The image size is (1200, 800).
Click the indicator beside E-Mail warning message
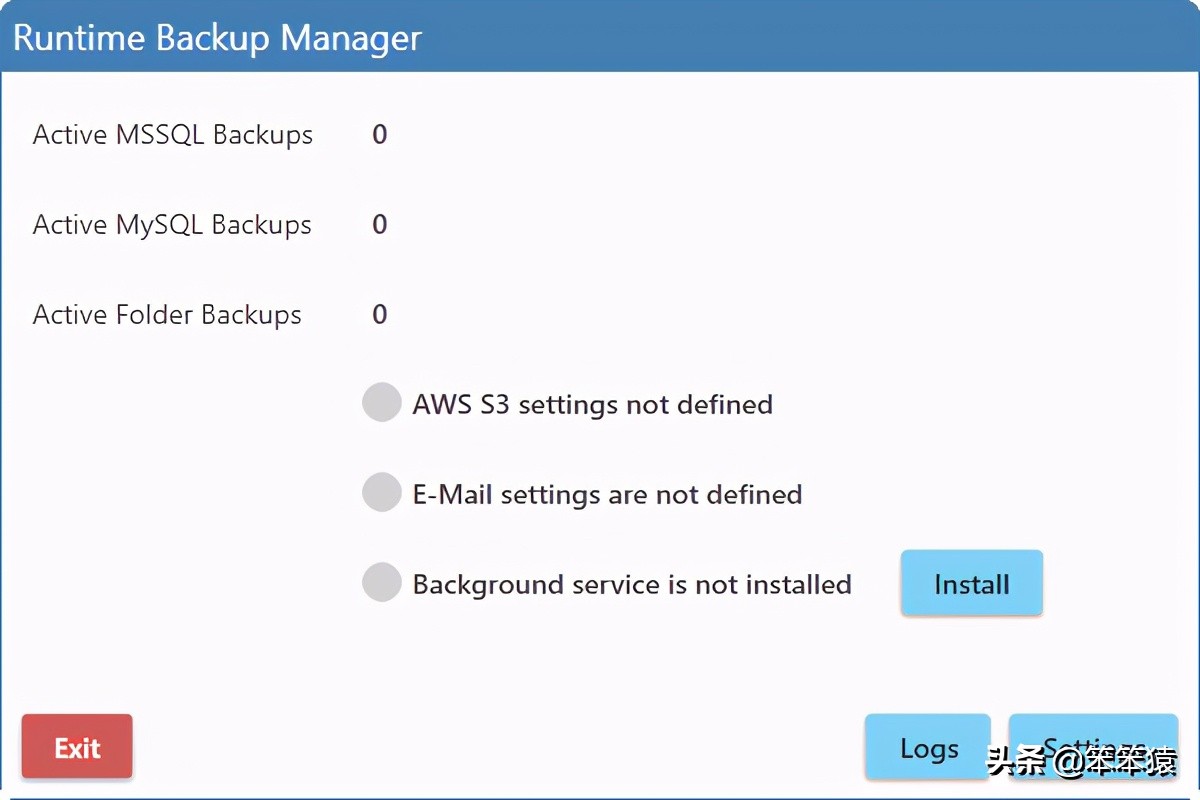pos(381,492)
